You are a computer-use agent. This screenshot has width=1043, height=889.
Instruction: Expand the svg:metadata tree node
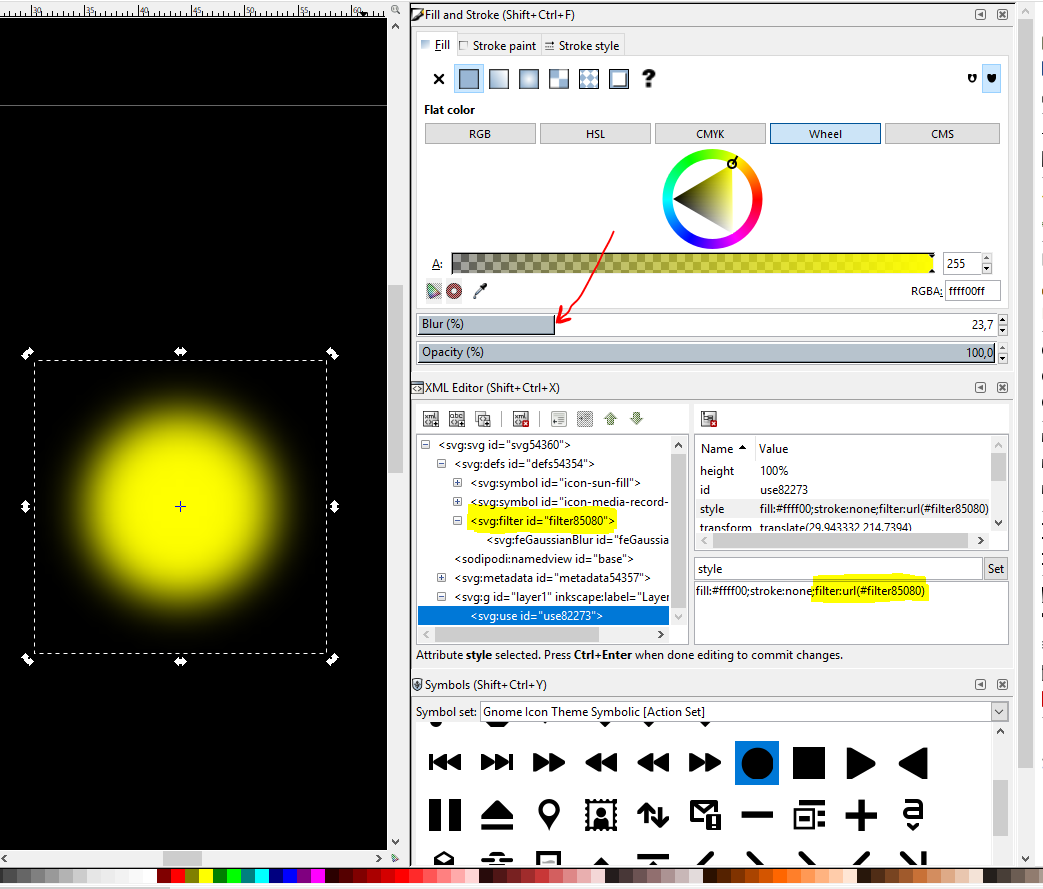[441, 578]
